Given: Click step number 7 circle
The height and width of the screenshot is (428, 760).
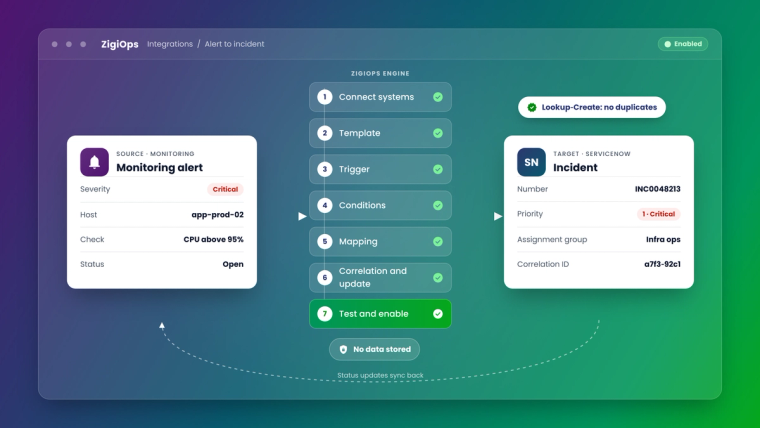Looking at the screenshot, I should tap(325, 314).
